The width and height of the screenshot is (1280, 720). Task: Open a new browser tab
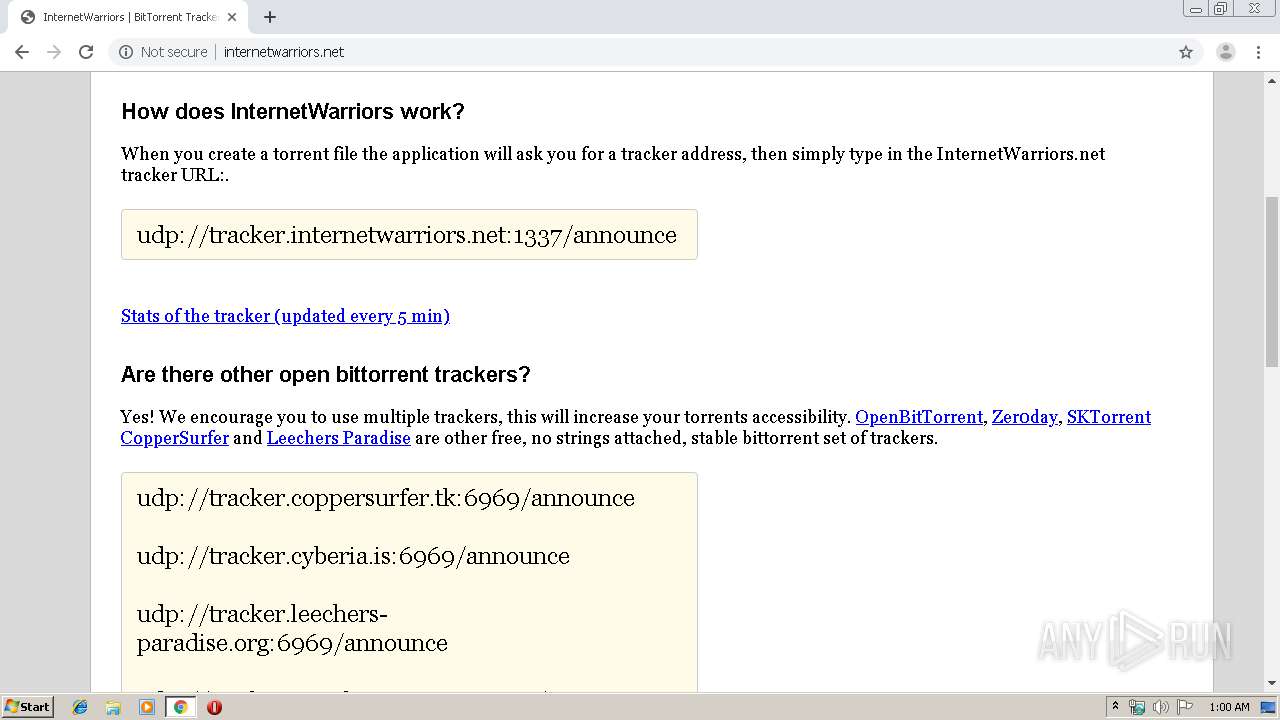270,17
